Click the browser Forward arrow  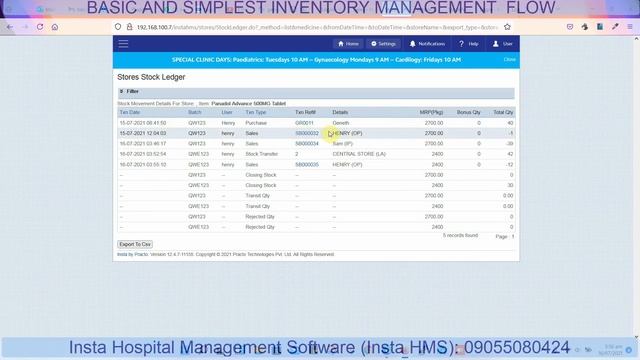[x=25, y=27]
